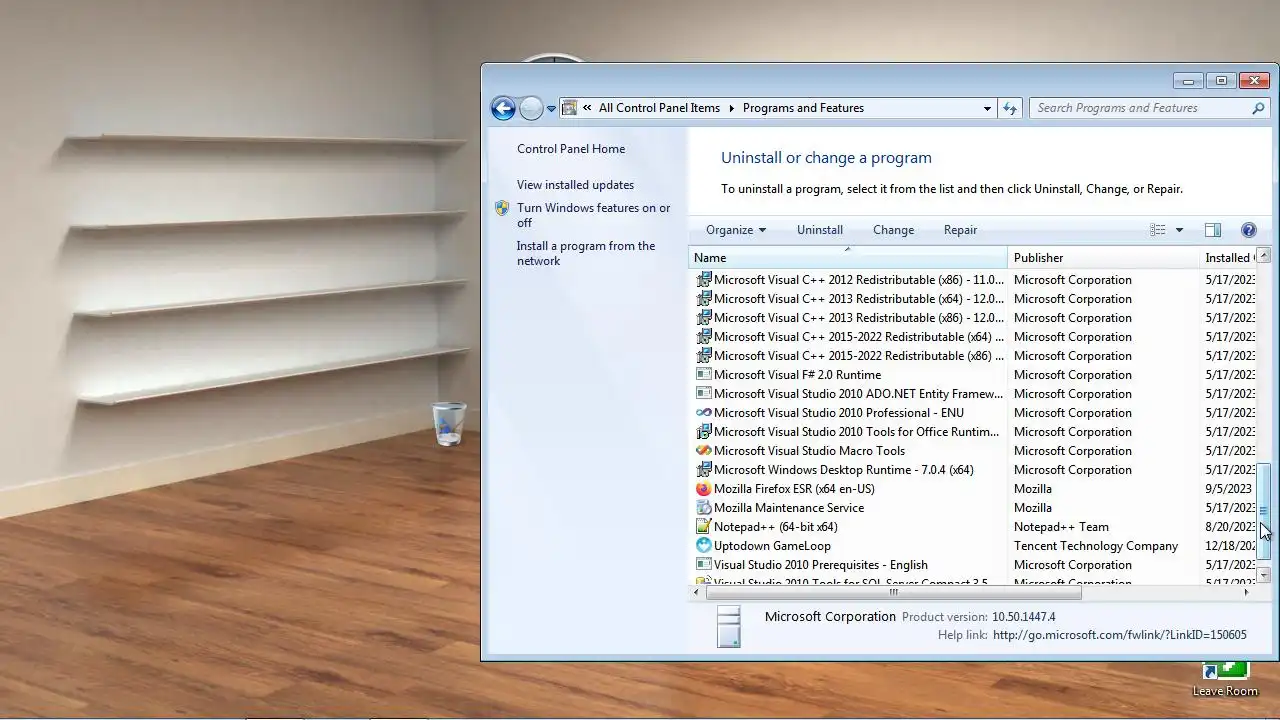Image resolution: width=1280 pixels, height=720 pixels.
Task: Maximize the Programs and Features window
Action: (1220, 81)
